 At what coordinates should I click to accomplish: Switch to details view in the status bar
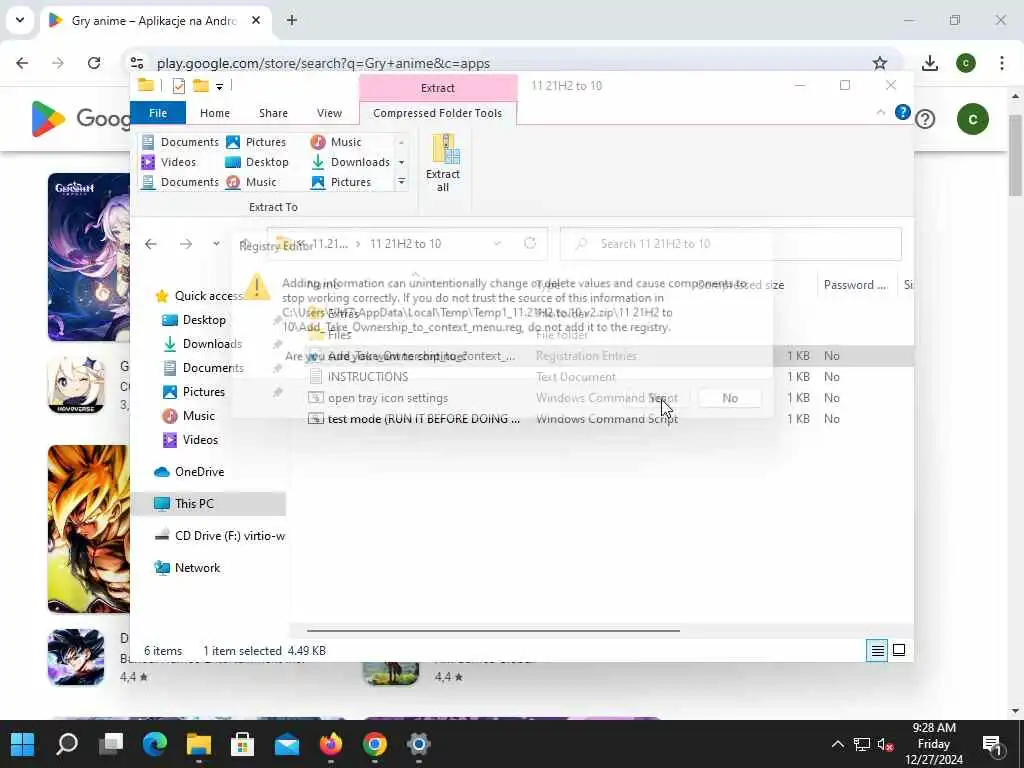click(877, 650)
